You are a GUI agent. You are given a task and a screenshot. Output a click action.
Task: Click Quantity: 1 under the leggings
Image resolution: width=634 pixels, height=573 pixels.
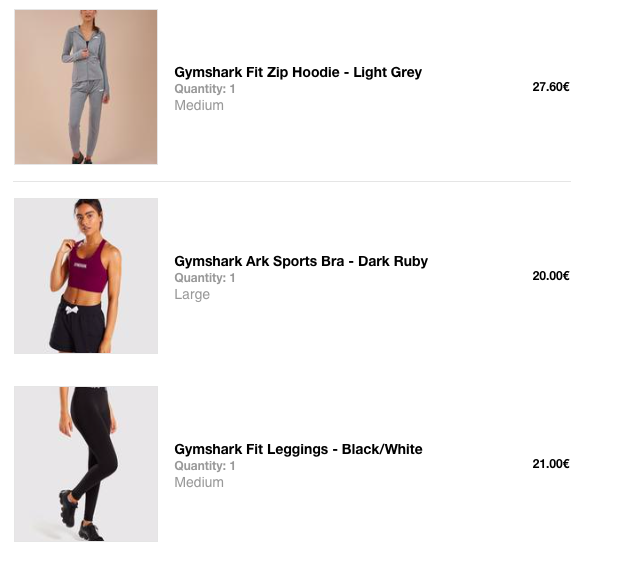coord(205,466)
